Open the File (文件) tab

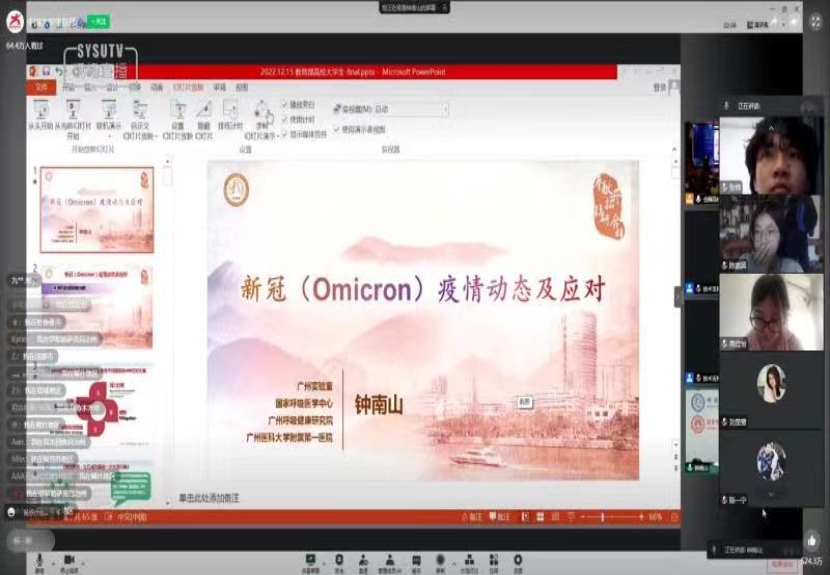coord(41,87)
